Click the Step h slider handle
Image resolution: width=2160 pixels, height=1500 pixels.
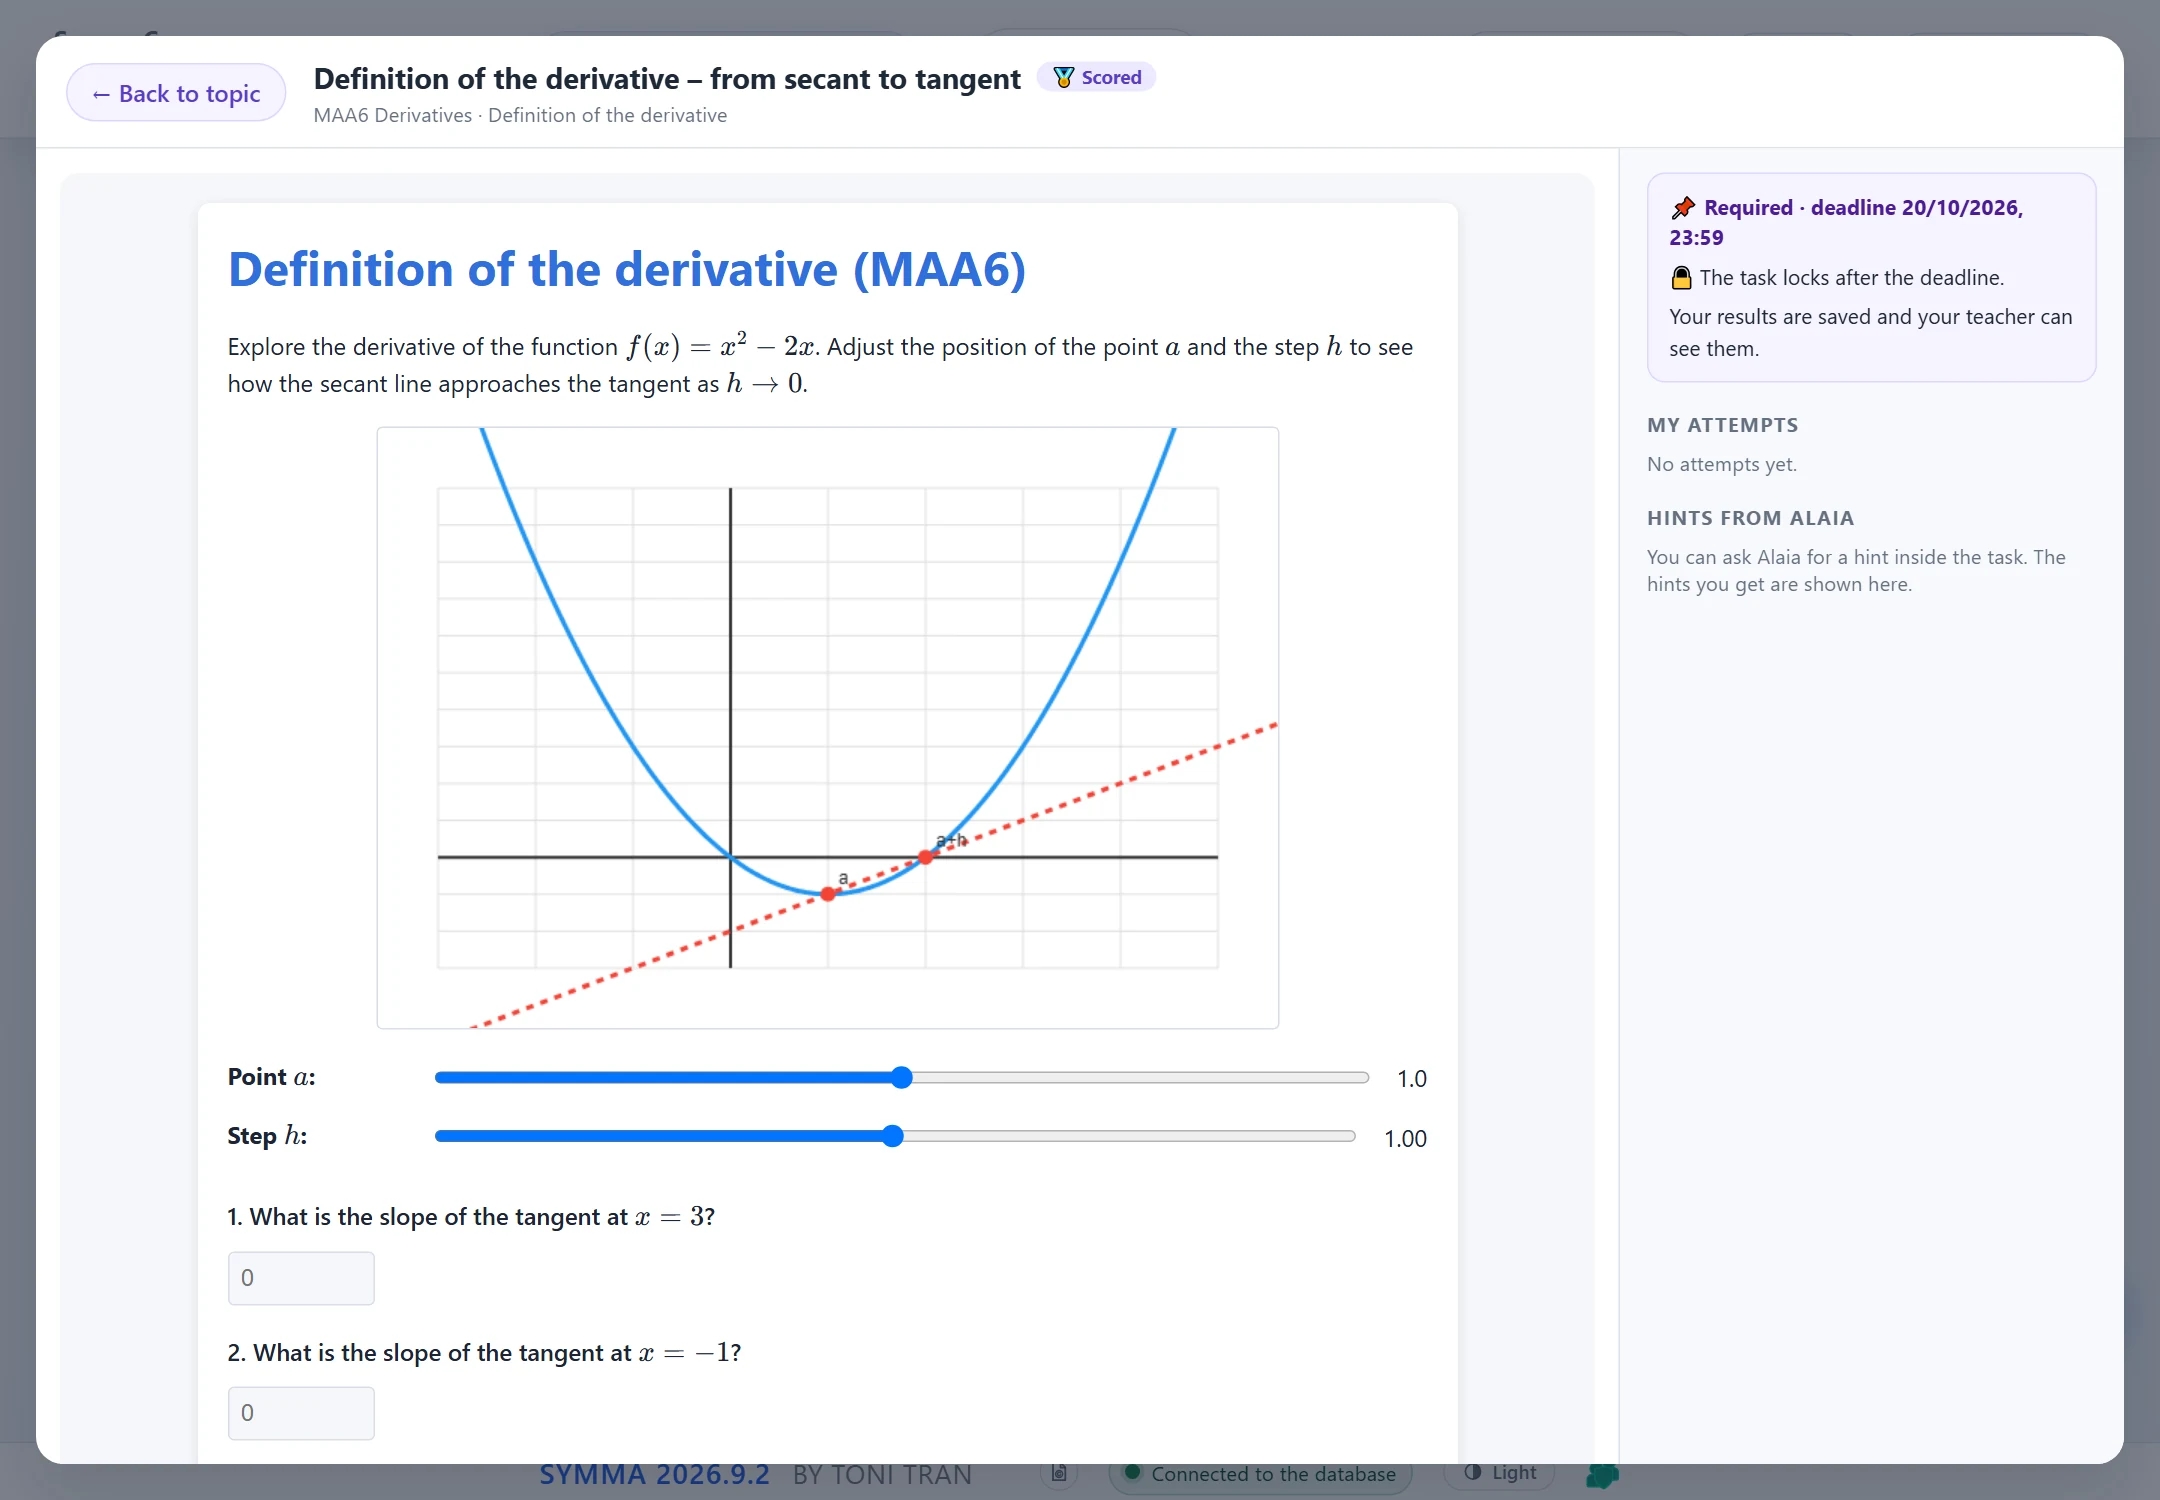tap(893, 1136)
